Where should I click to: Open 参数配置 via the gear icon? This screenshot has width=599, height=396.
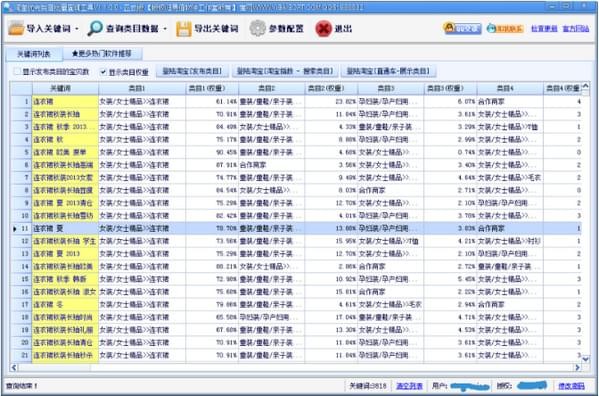[x=257, y=29]
